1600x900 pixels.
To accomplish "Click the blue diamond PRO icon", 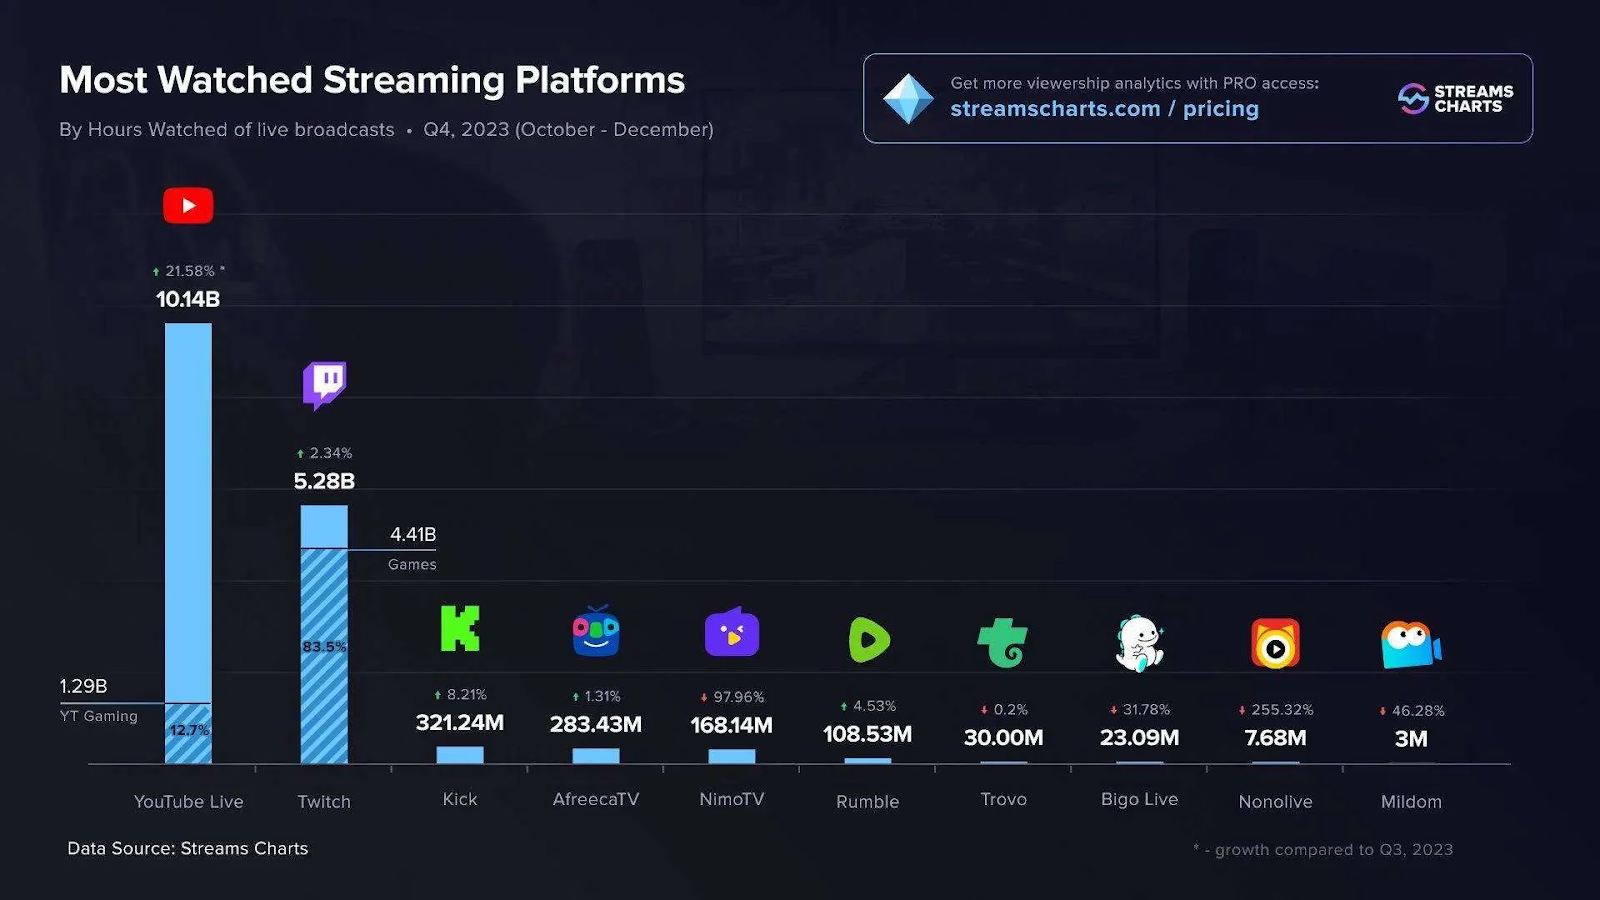I will coord(908,99).
